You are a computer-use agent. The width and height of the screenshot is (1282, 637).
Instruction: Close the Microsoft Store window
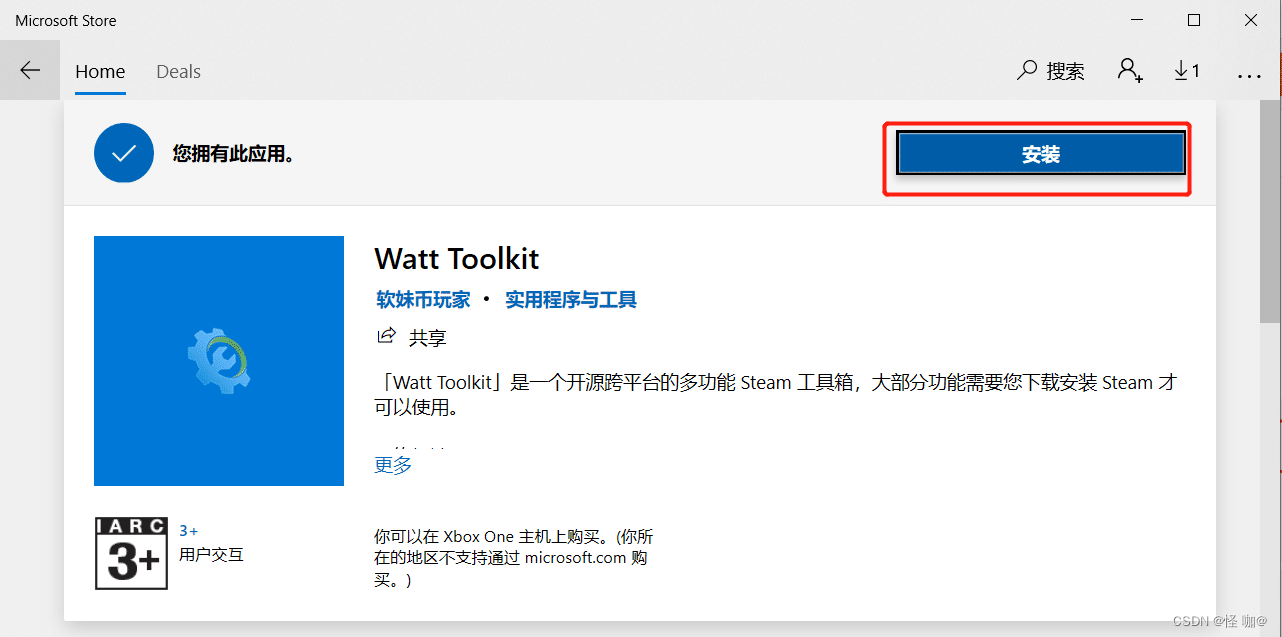[1252, 20]
